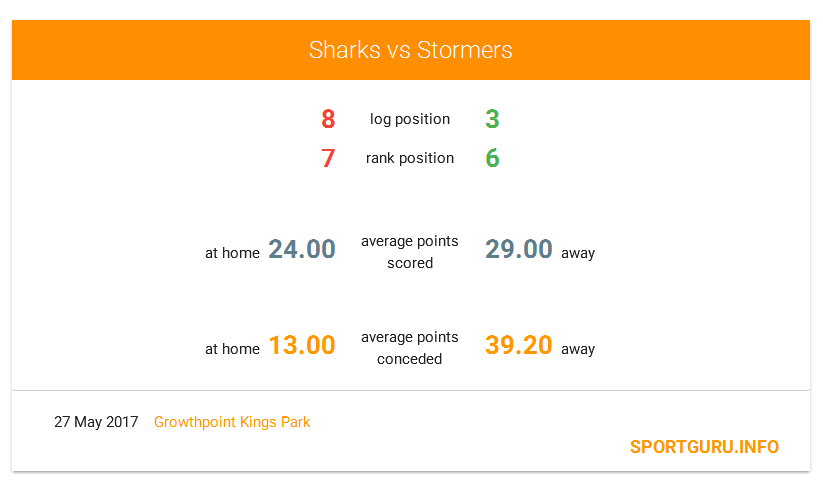The height and width of the screenshot is (498, 823).
Task: Visit the SPORTGURU.INFO link
Action: [x=704, y=447]
